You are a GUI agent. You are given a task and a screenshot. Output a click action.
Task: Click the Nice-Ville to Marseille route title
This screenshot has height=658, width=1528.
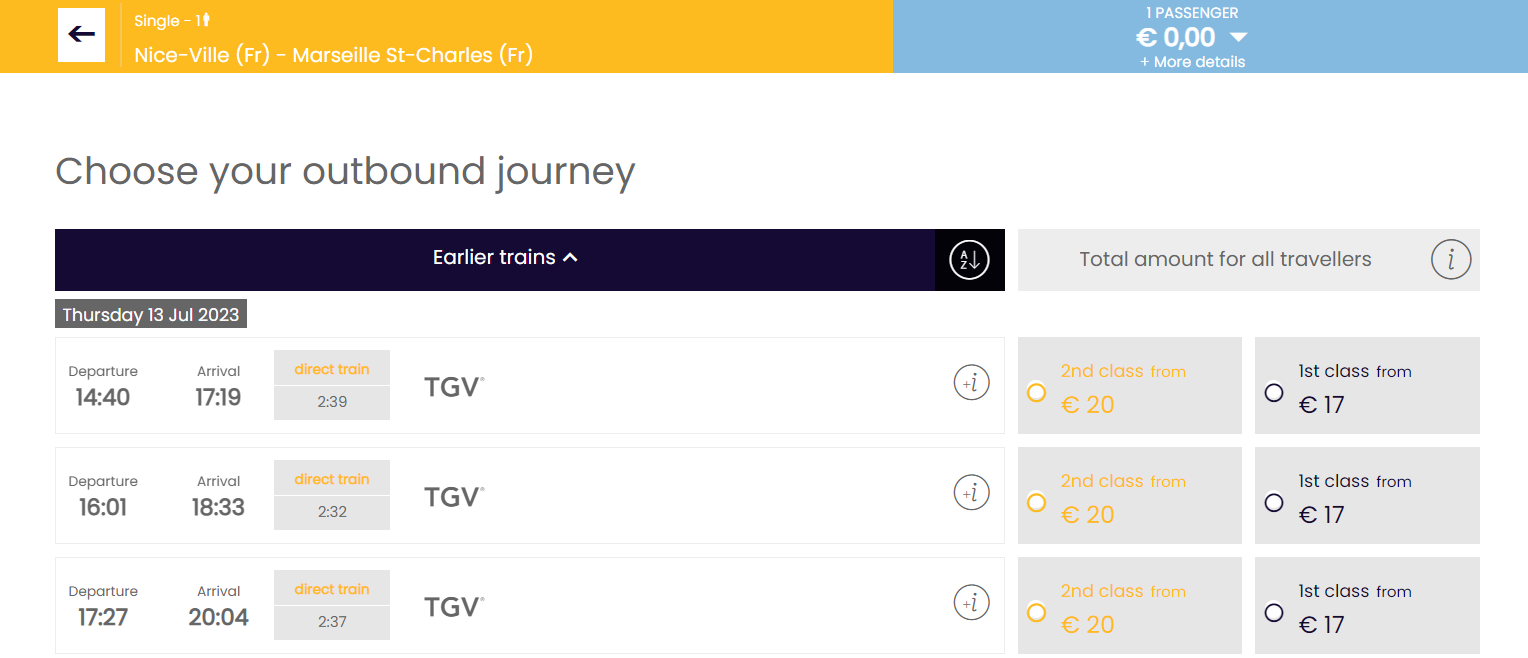[x=333, y=54]
